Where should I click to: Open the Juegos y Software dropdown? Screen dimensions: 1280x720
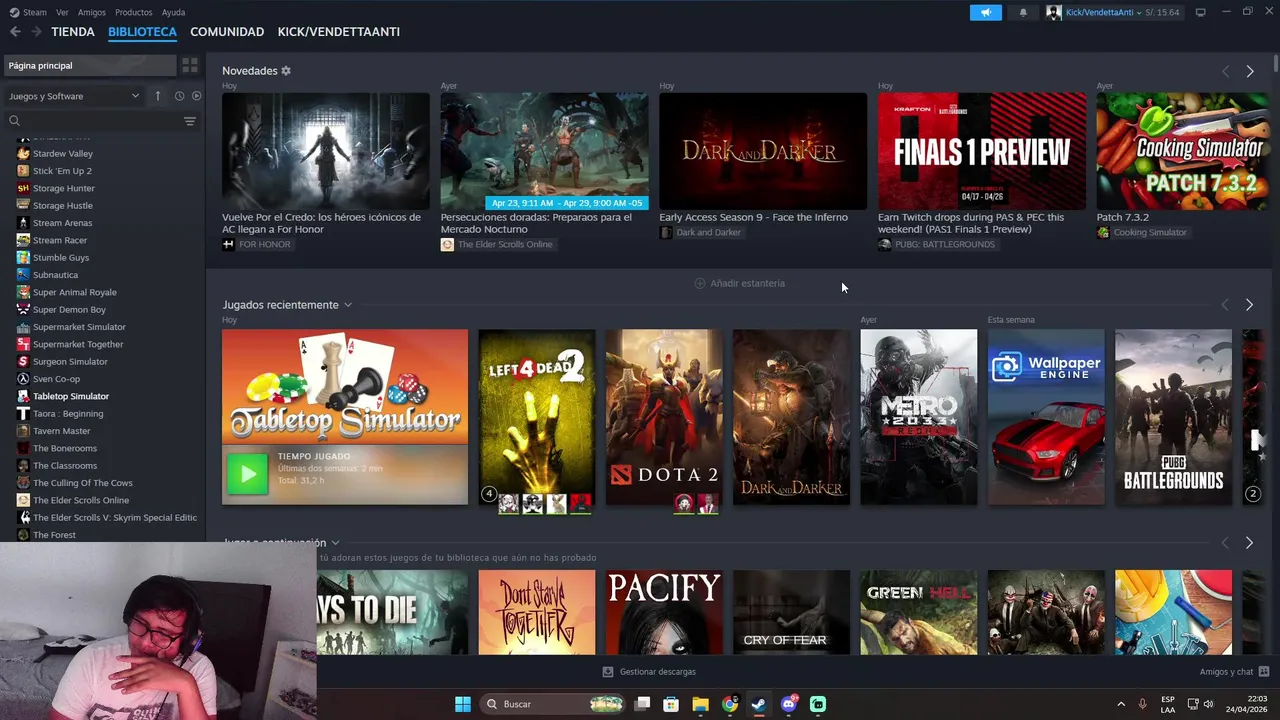point(74,96)
